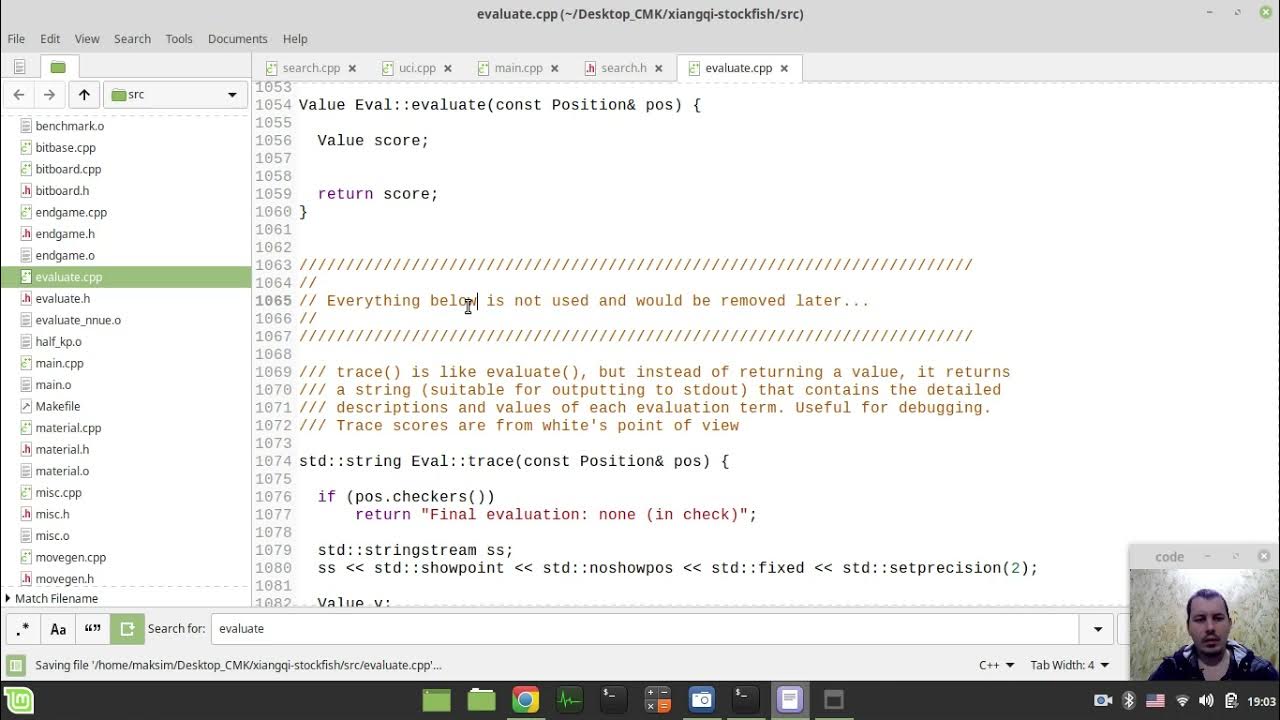Open the Search menu

coord(132,38)
